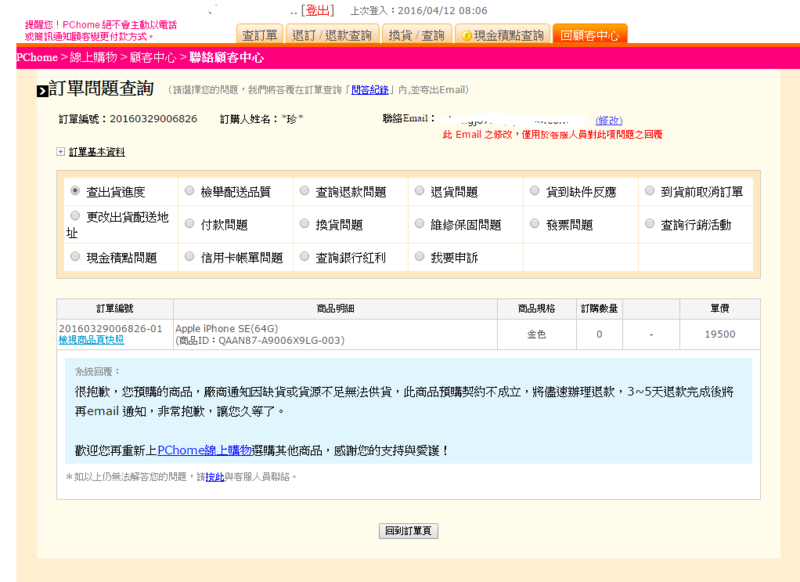Click the unit price 19500
Screen dimensions: 800x582
coord(720,334)
